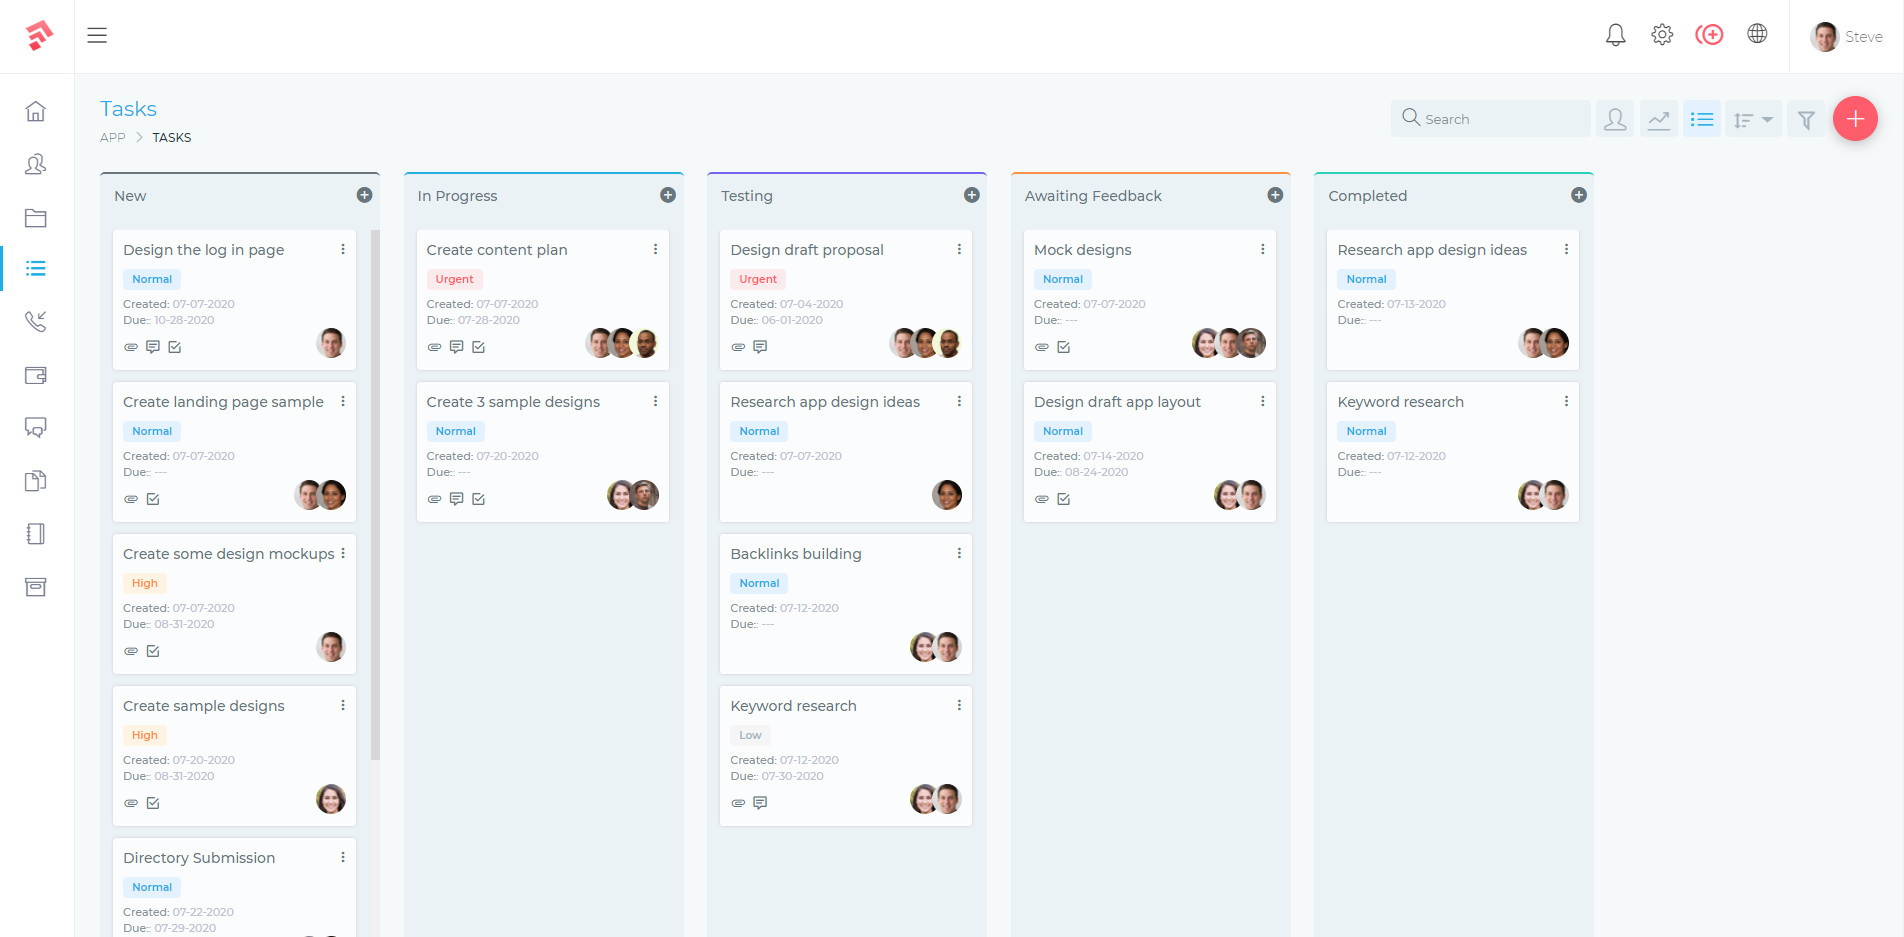Open the notifications bell

1614,34
